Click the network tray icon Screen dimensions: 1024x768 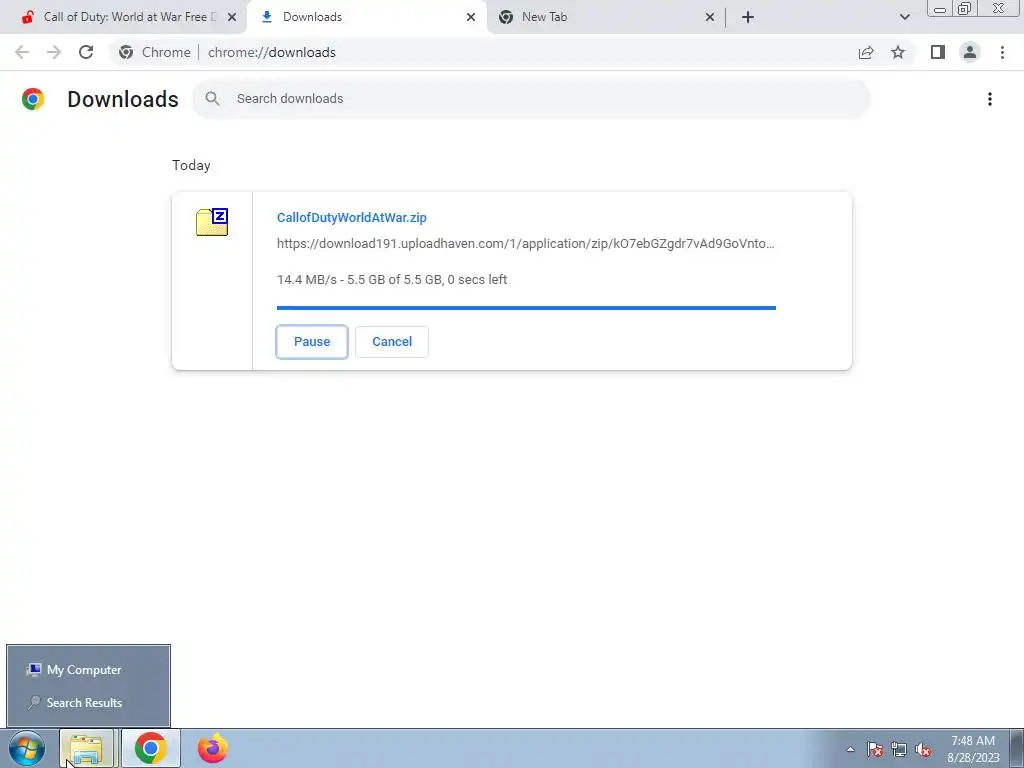[x=899, y=749]
